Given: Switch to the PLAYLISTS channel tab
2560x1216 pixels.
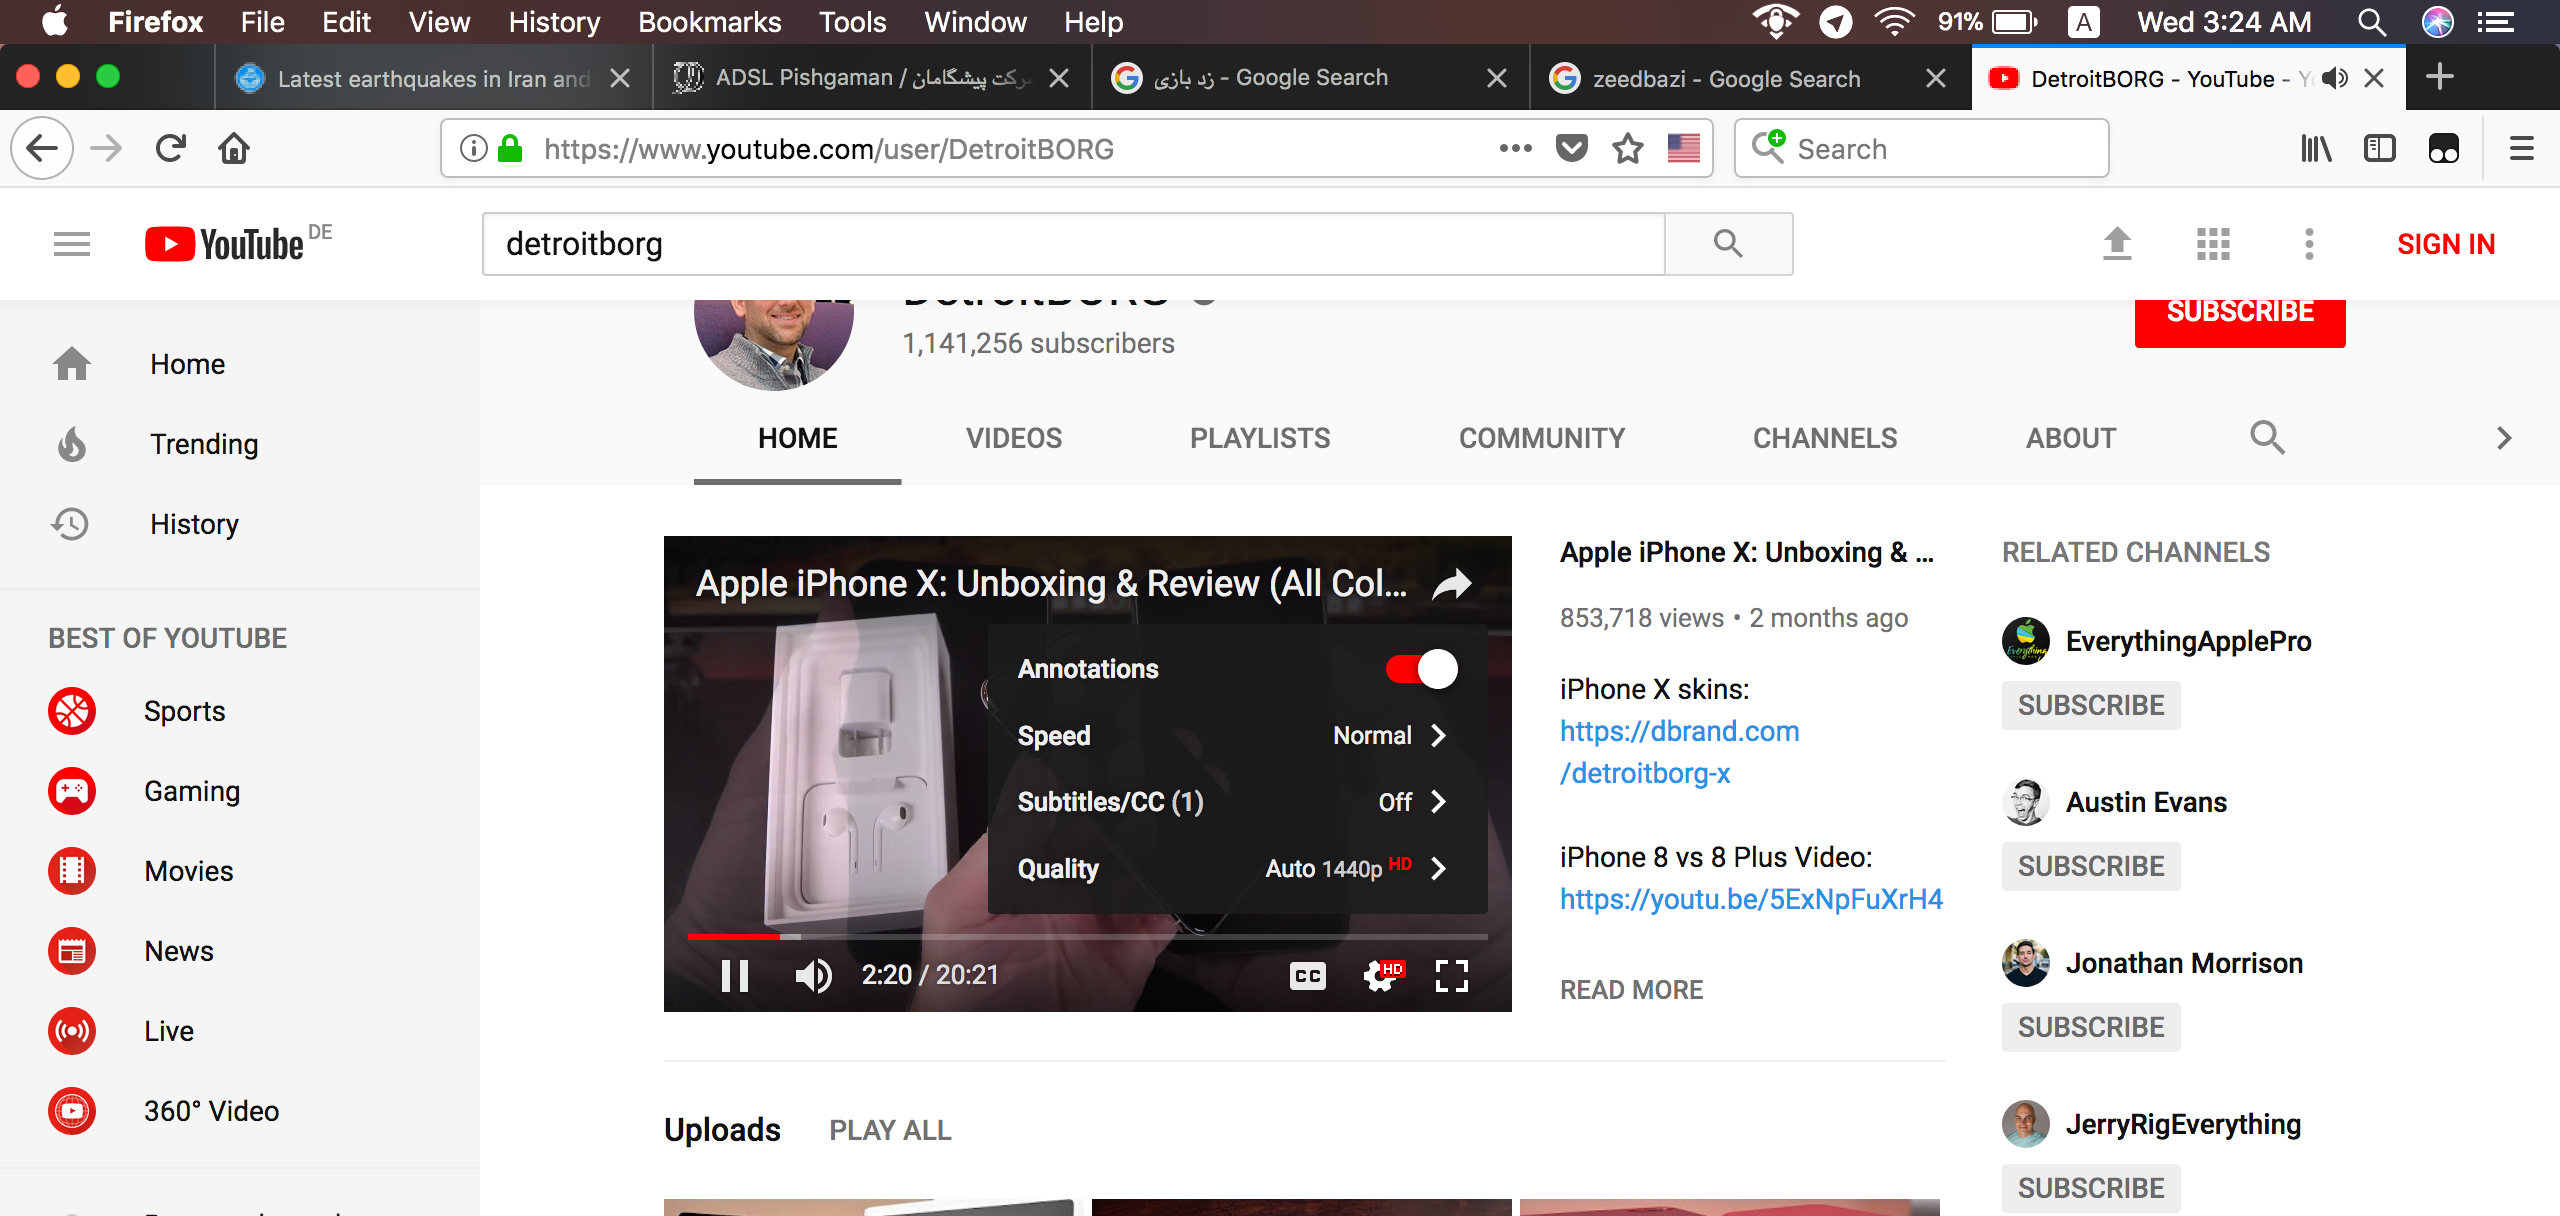Looking at the screenshot, I should pos(1260,438).
